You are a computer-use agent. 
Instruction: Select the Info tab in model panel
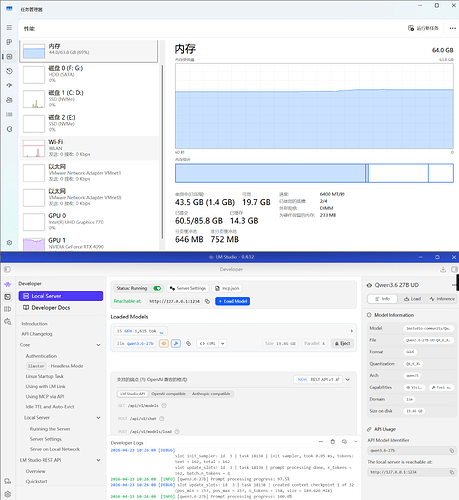(x=382, y=299)
